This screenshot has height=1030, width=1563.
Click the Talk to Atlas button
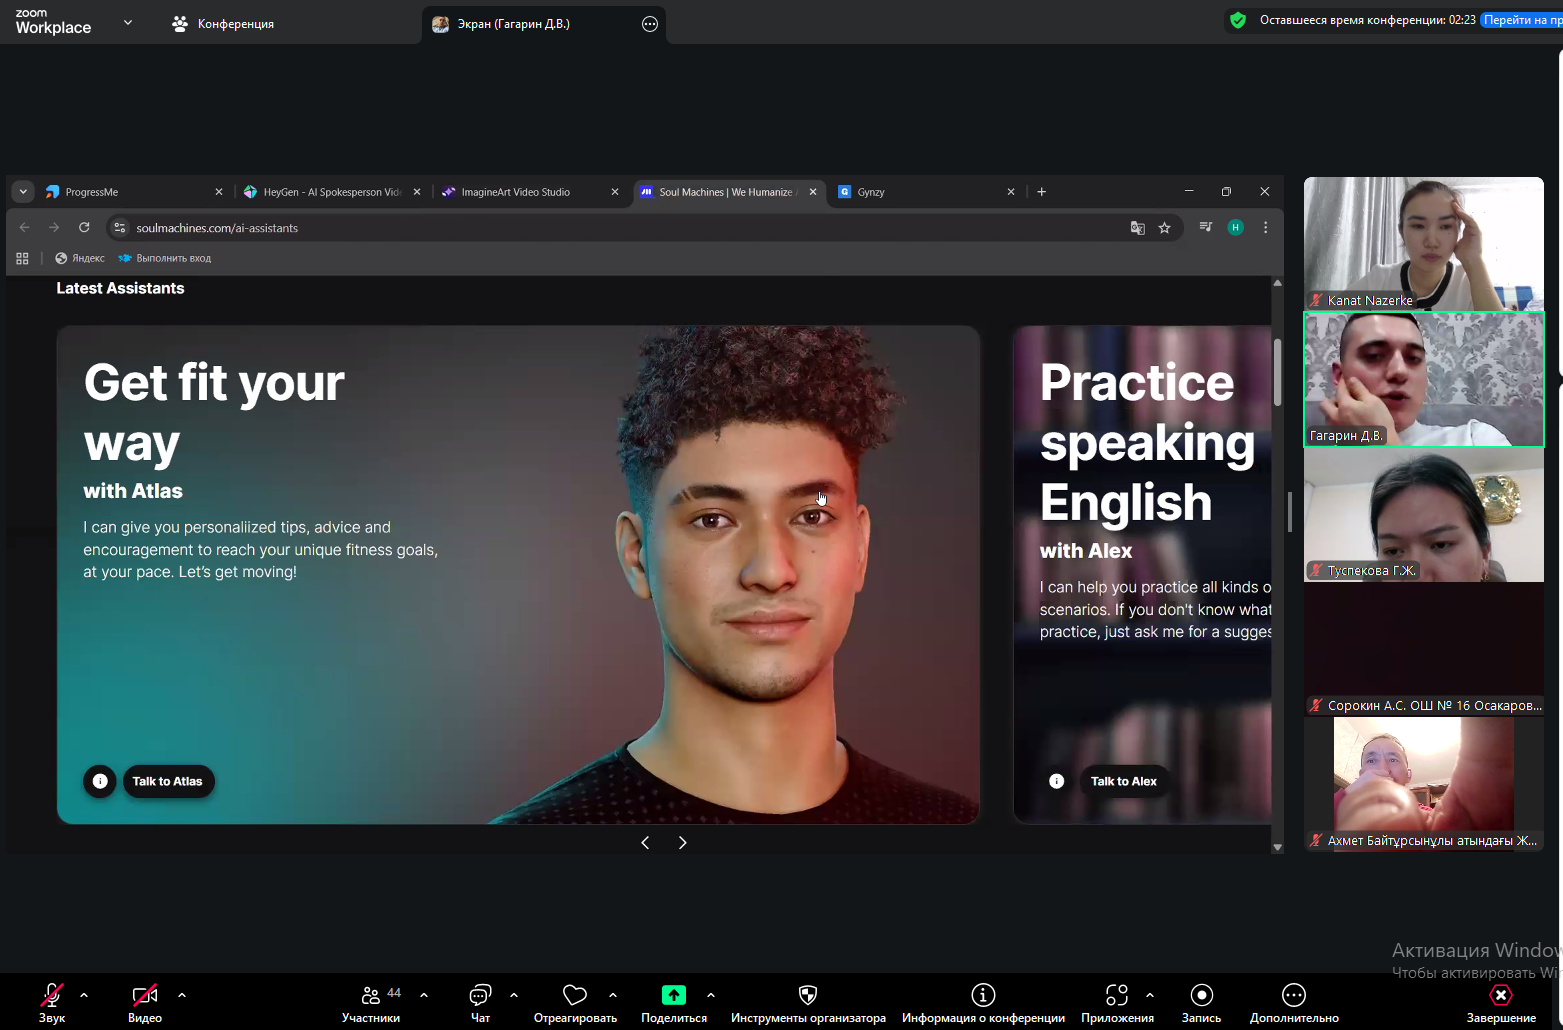pos(168,781)
